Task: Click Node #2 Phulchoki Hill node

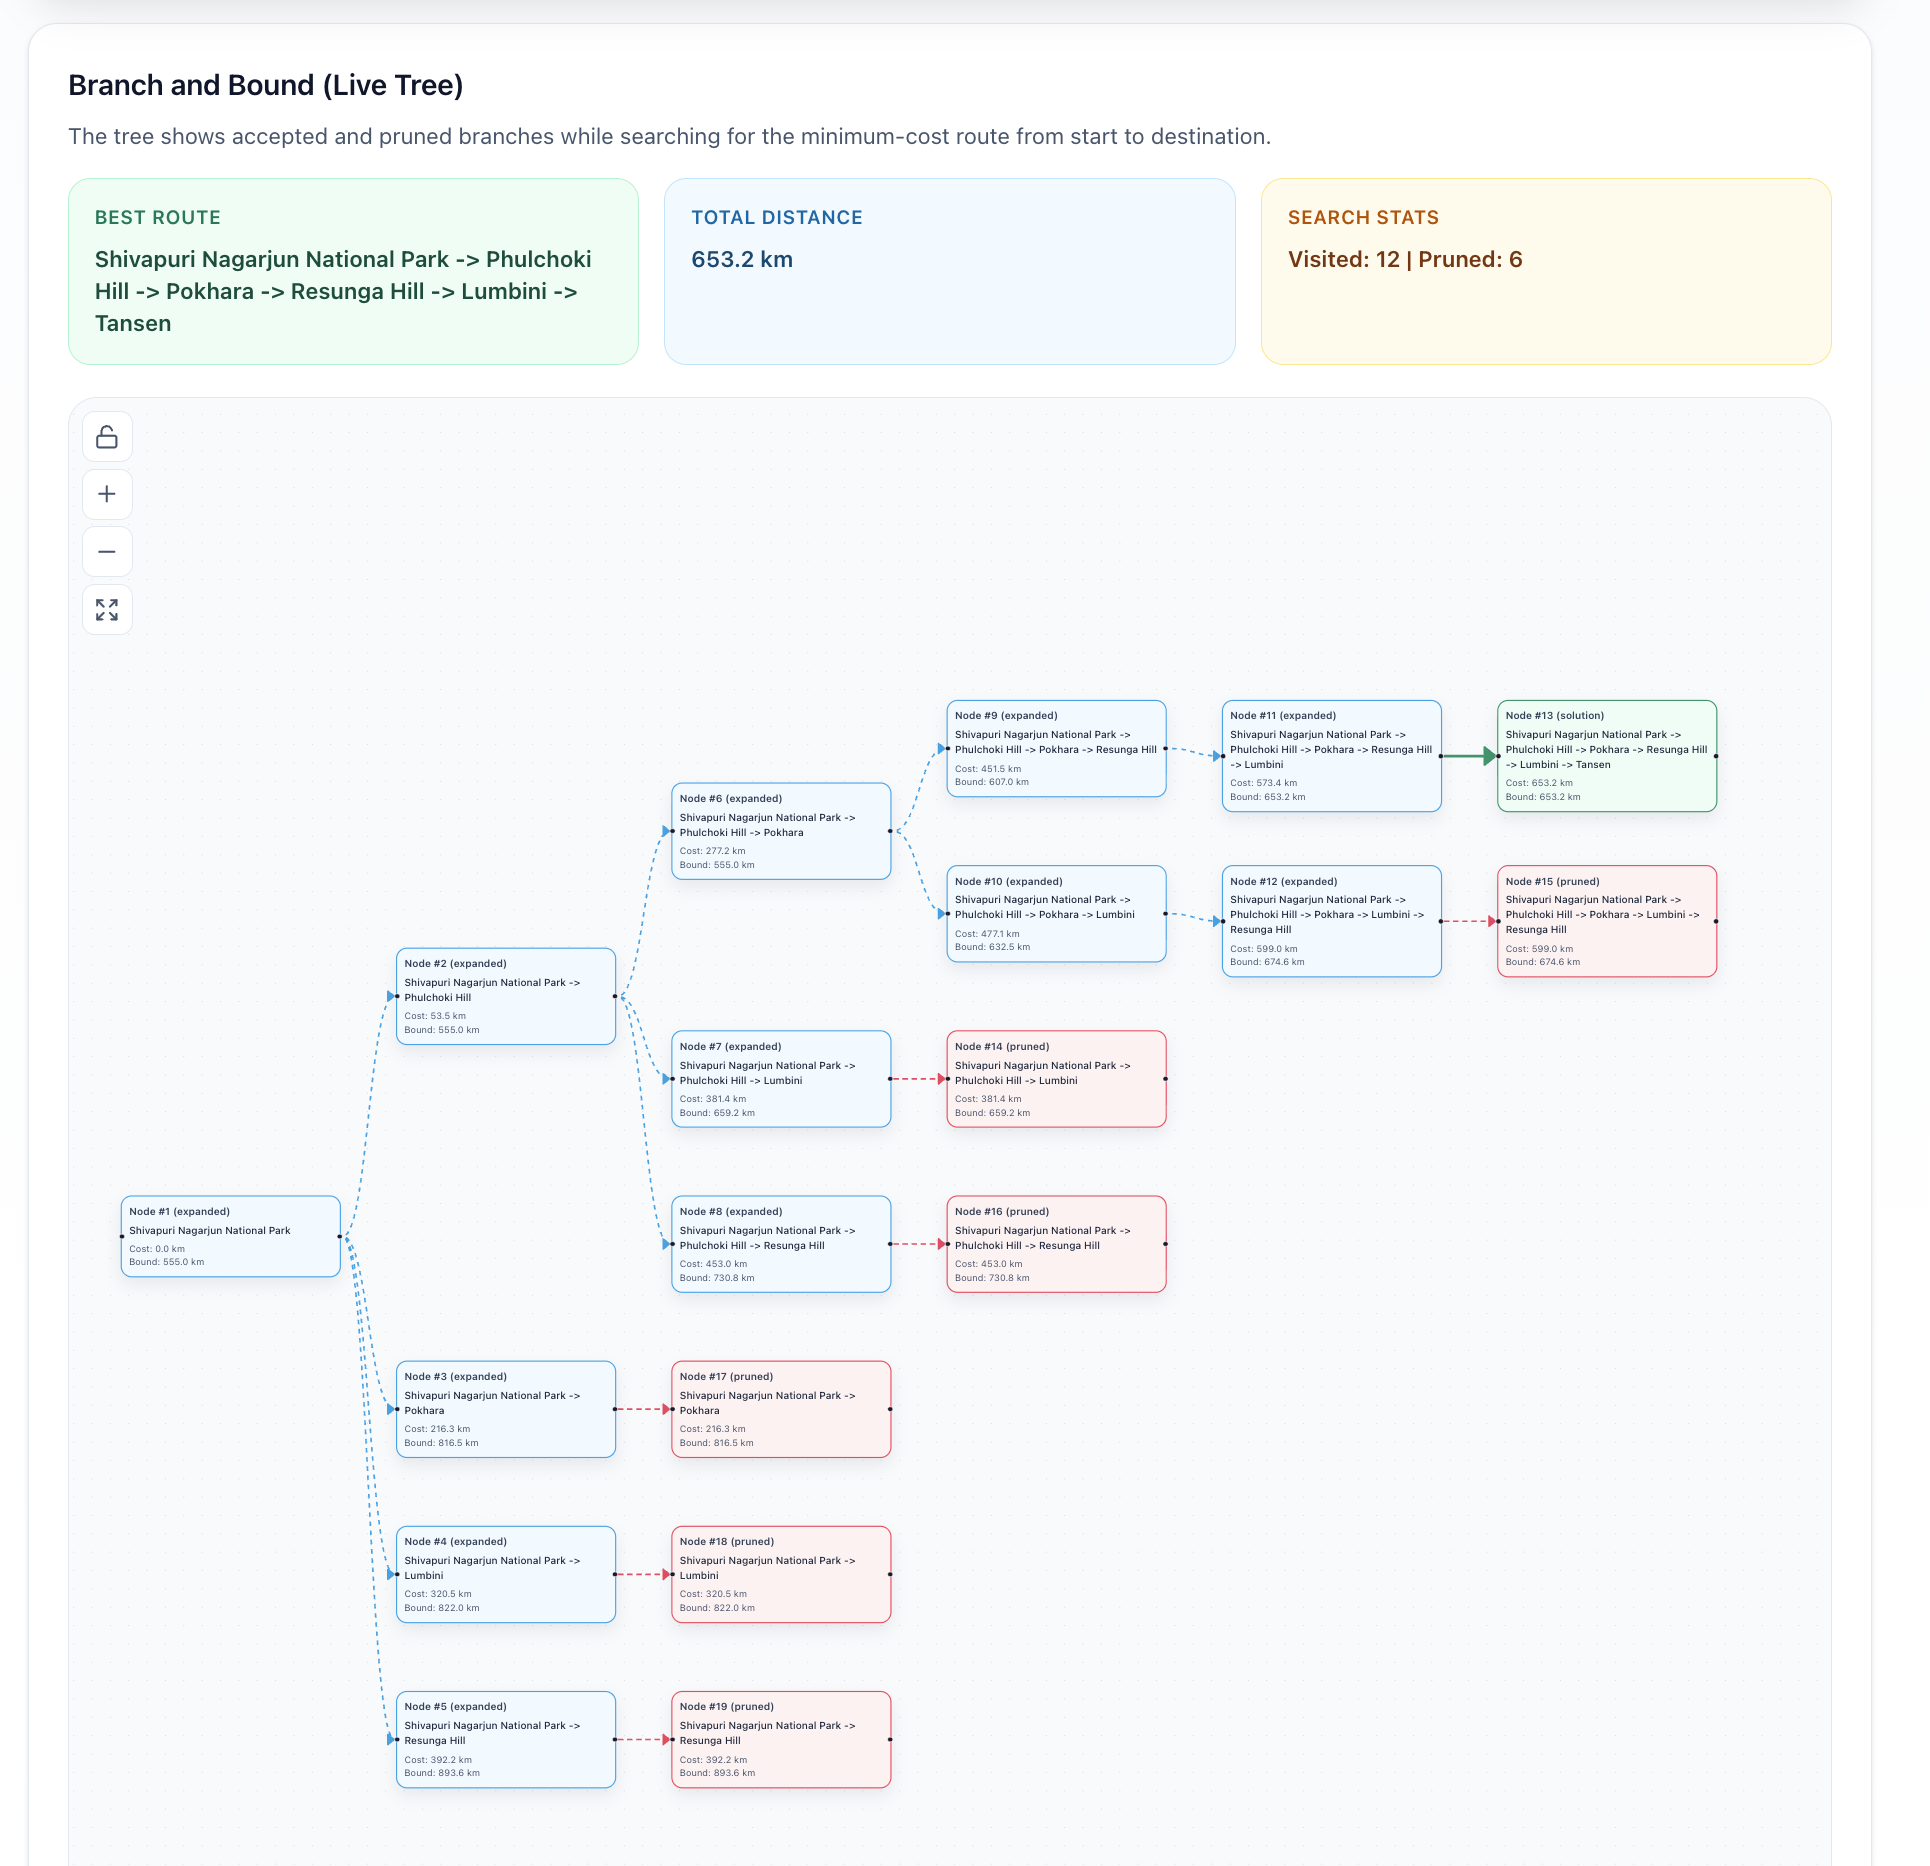Action: point(505,996)
